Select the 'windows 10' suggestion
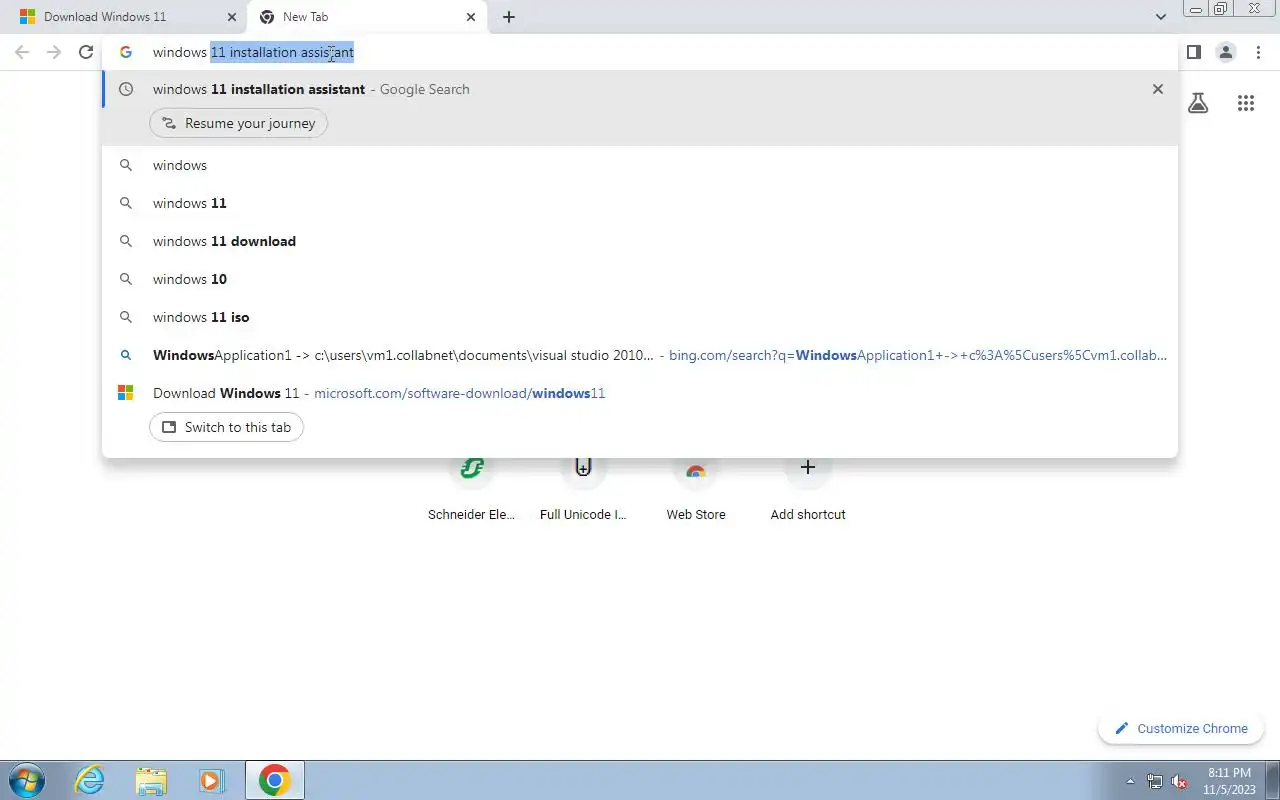 (x=640, y=279)
